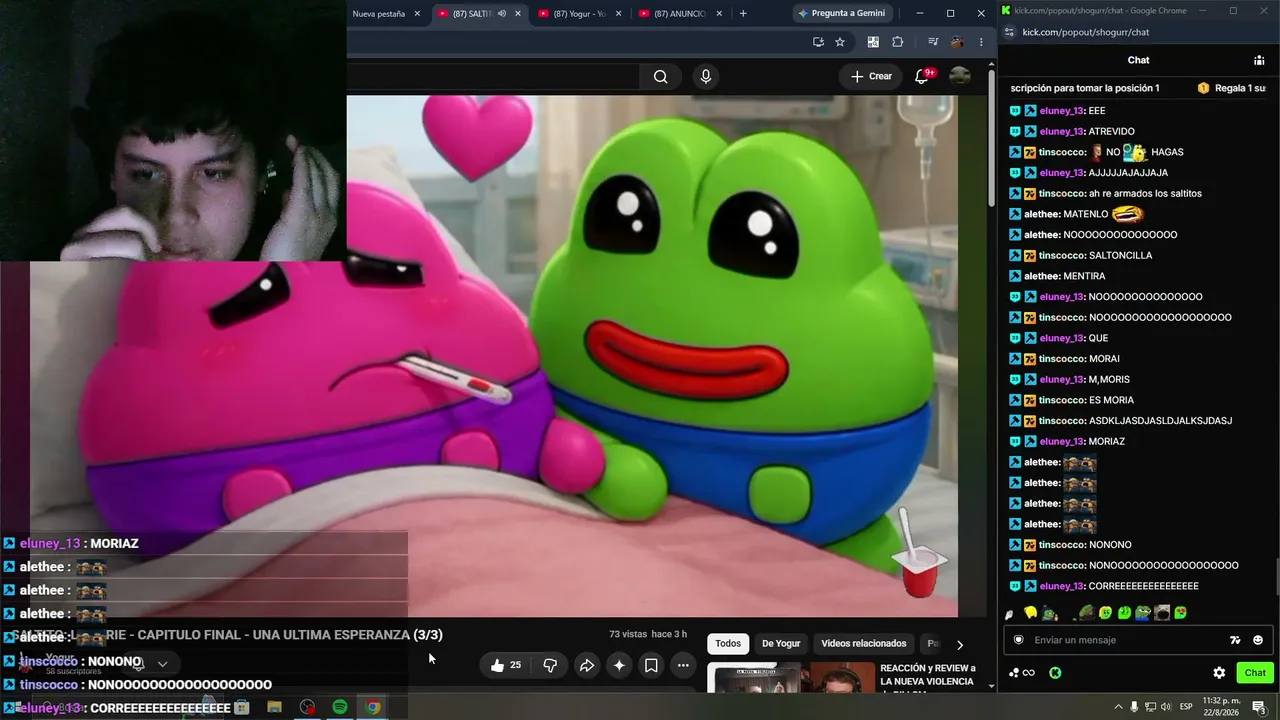Open the ESP language switcher
Screen dimensions: 1280x720
[1187, 707]
